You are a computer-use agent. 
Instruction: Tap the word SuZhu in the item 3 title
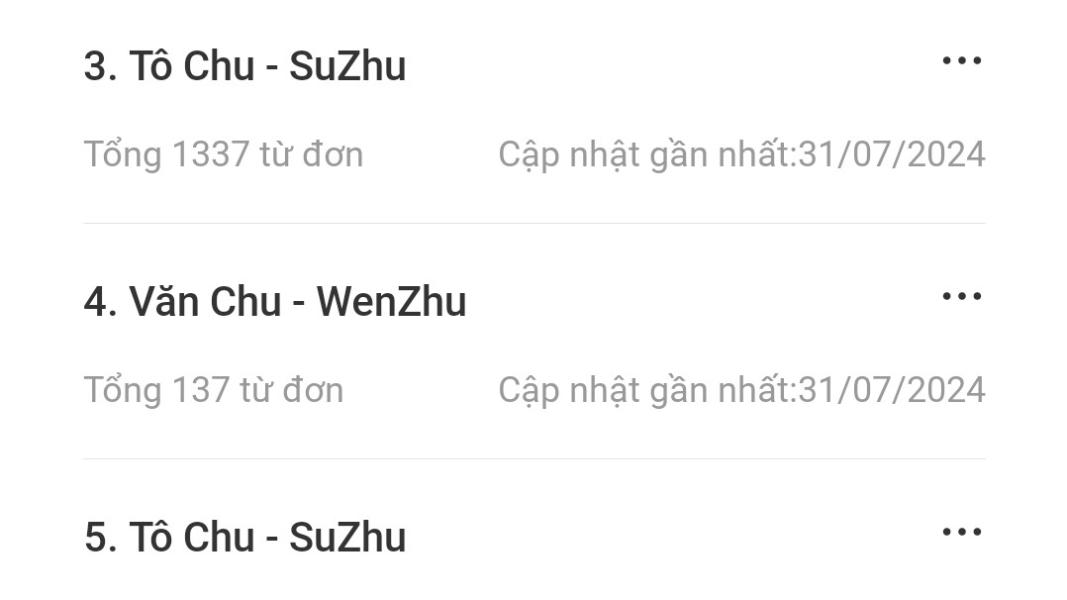348,66
